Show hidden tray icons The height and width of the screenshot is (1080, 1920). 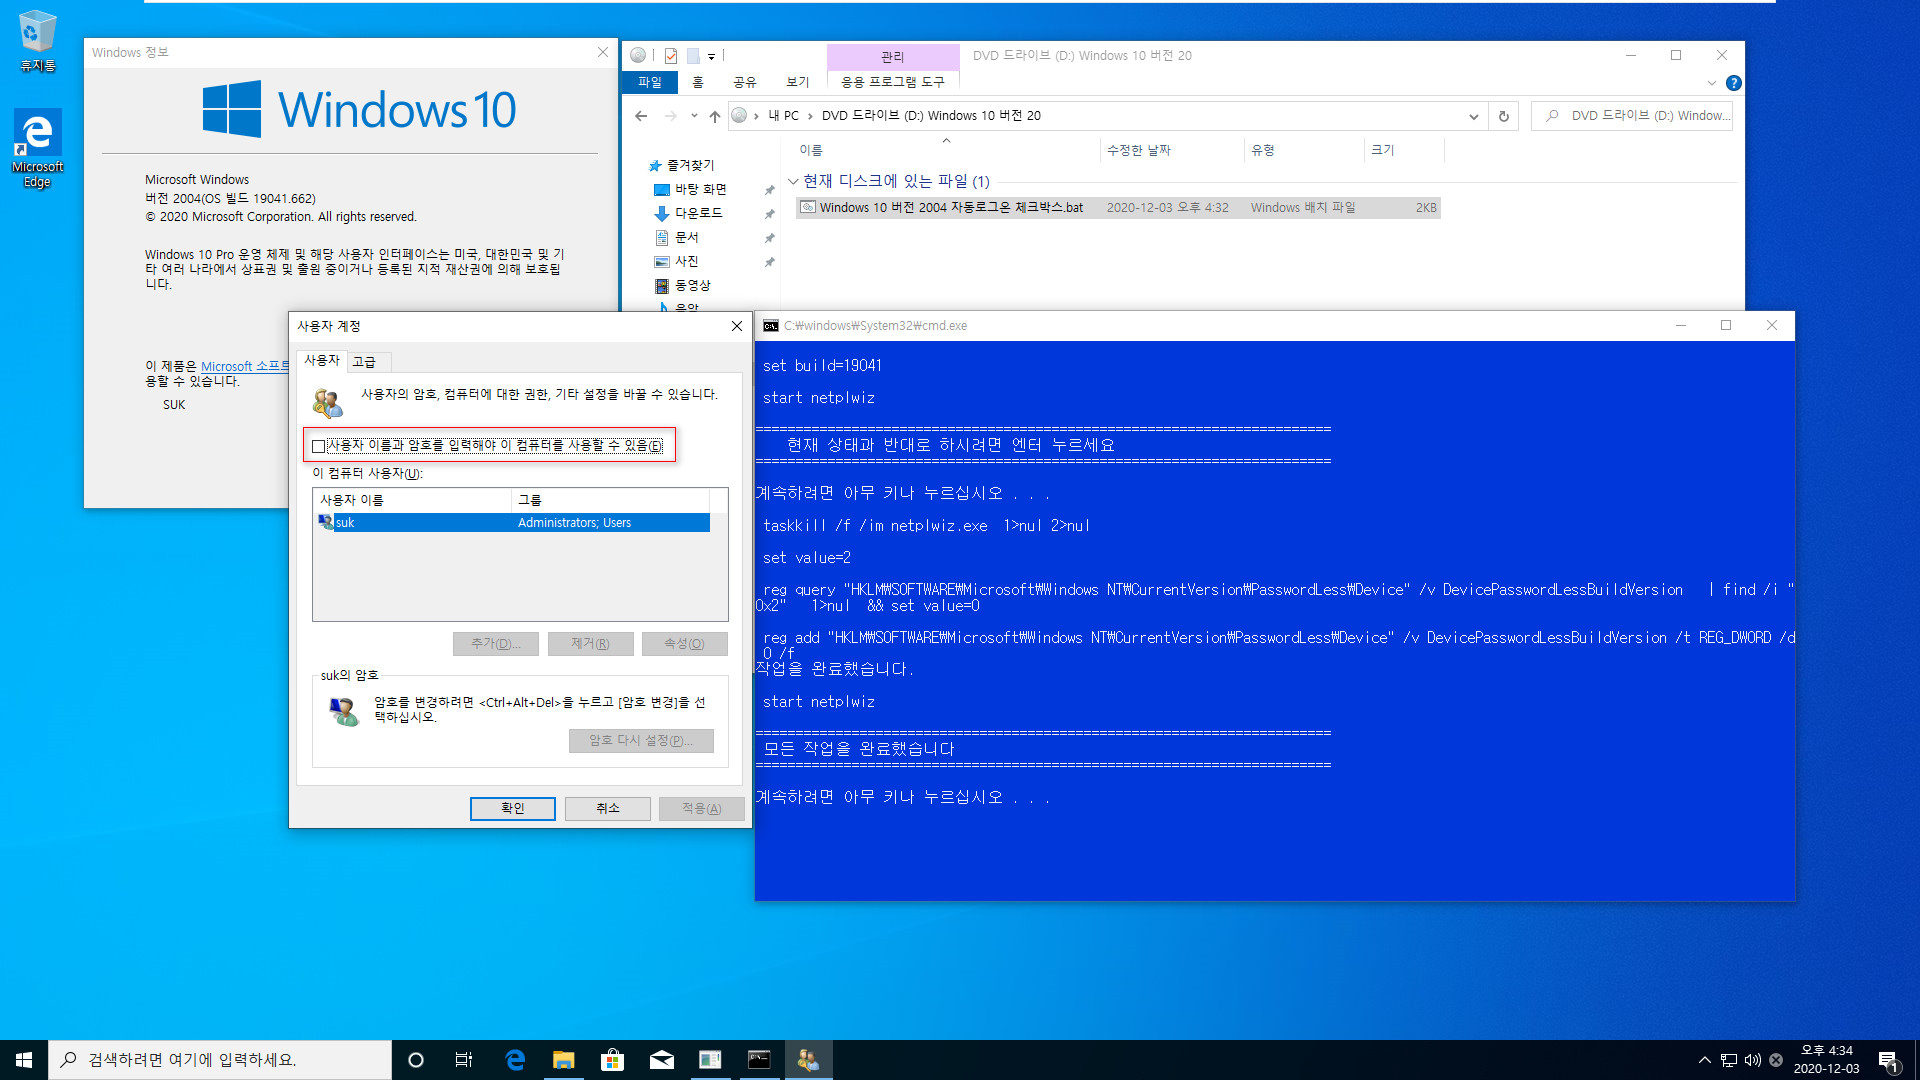[1704, 1060]
